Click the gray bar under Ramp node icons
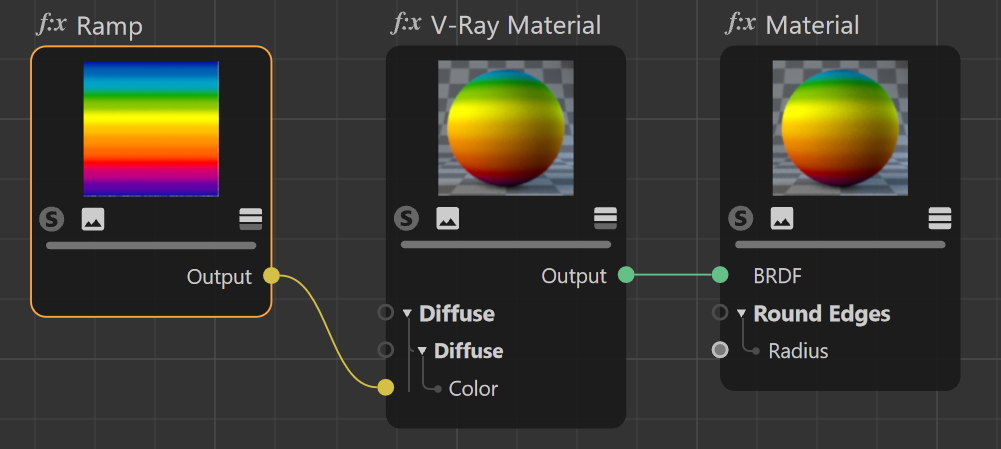1001x449 pixels. [x=151, y=245]
